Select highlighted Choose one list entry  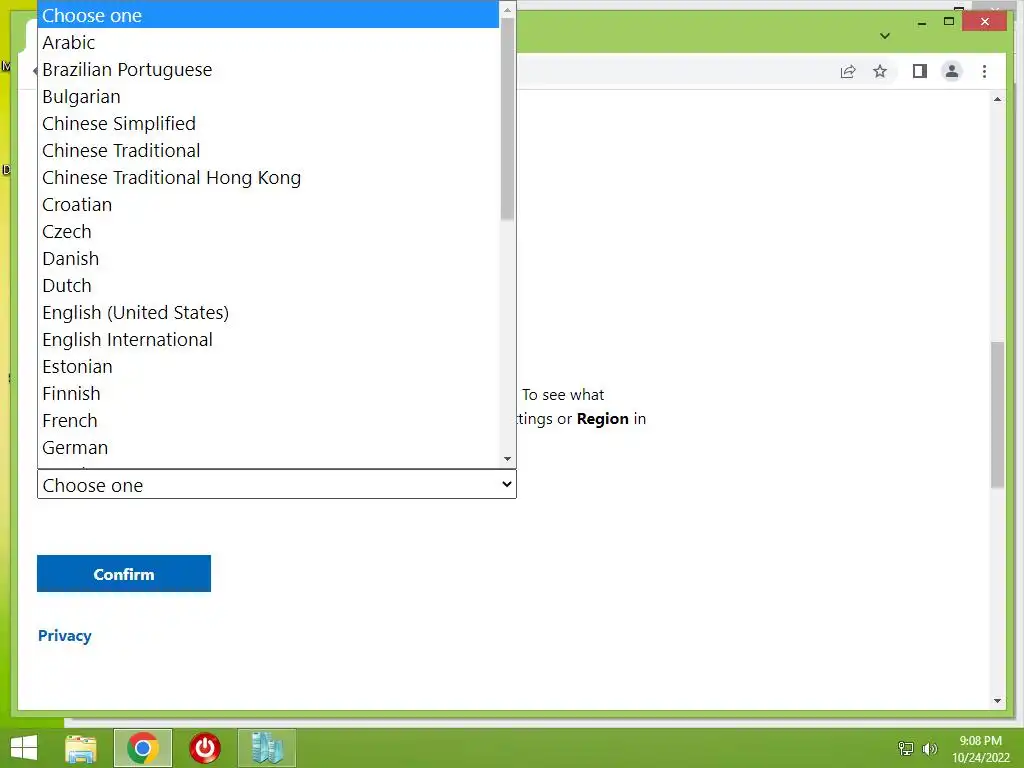tap(268, 15)
